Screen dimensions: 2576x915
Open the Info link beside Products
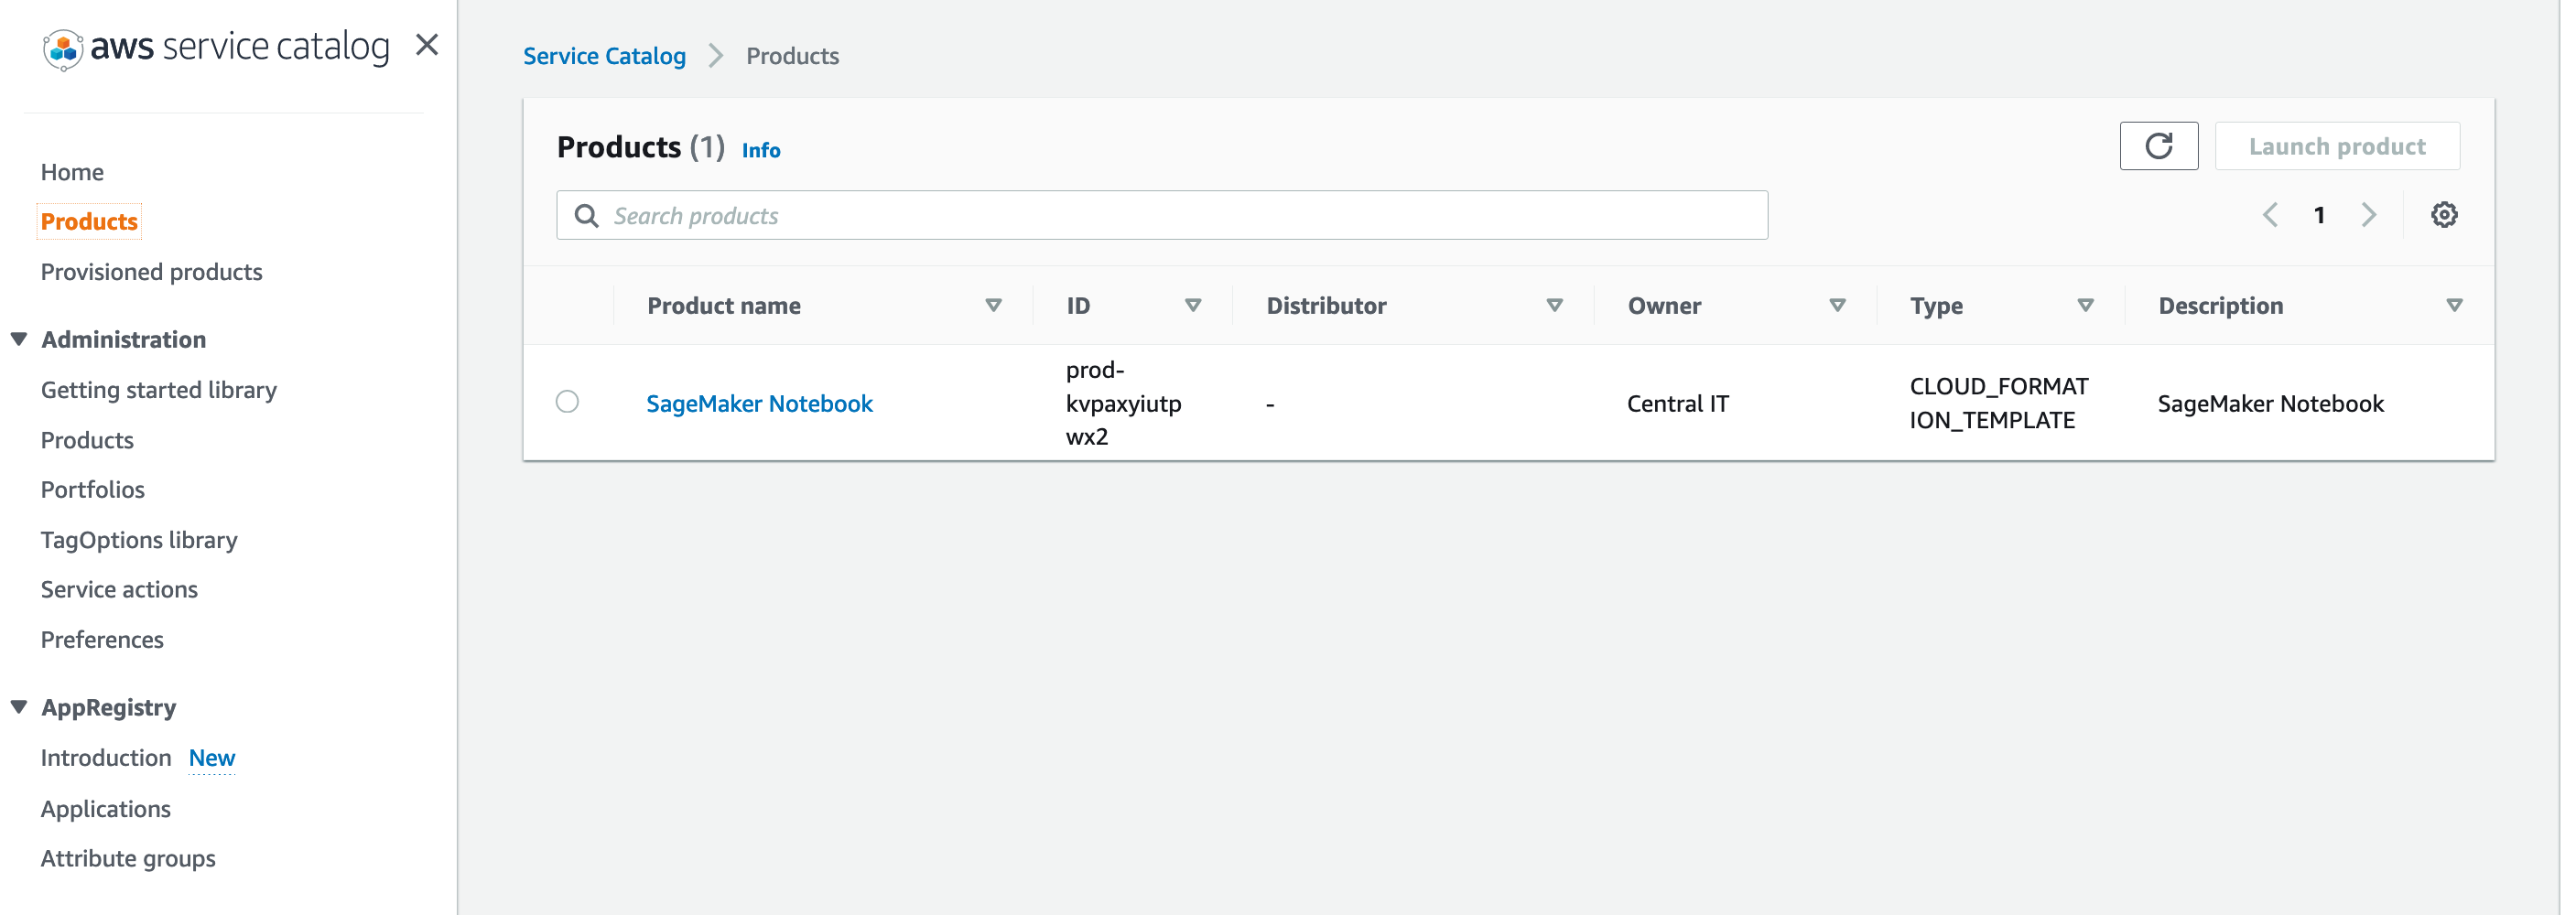pyautogui.click(x=761, y=150)
